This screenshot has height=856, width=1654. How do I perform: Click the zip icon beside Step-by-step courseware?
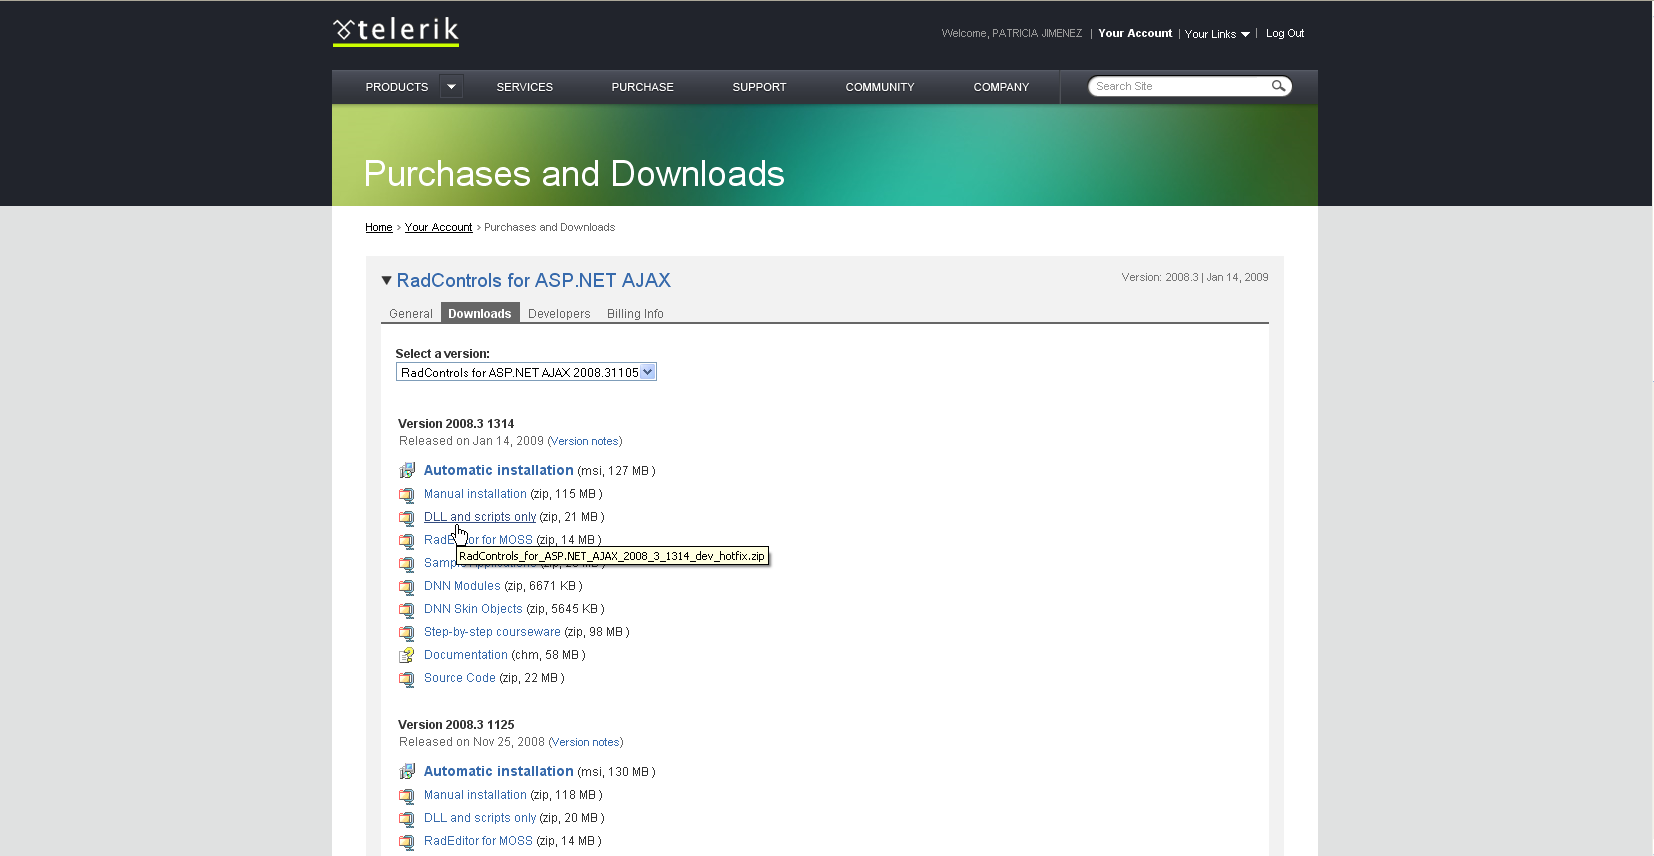(407, 633)
